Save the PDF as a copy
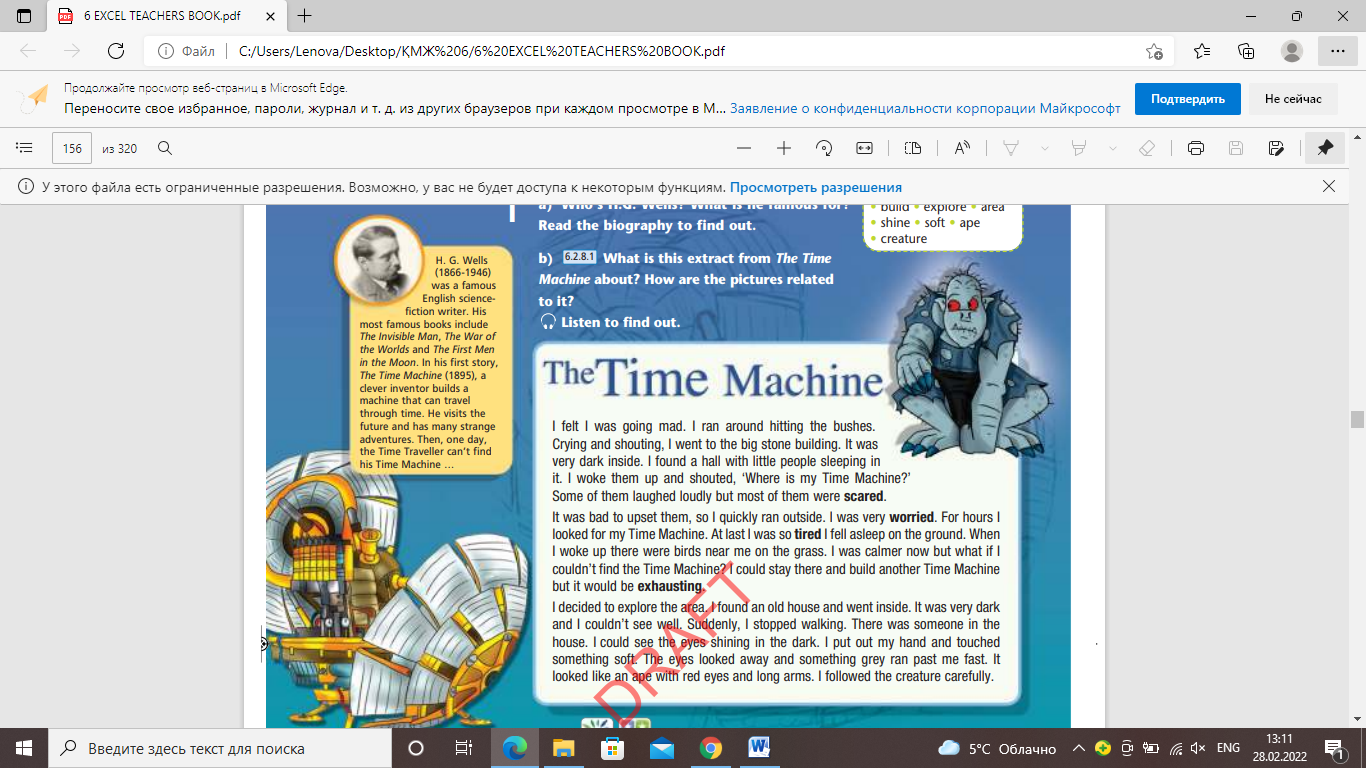 [1276, 148]
